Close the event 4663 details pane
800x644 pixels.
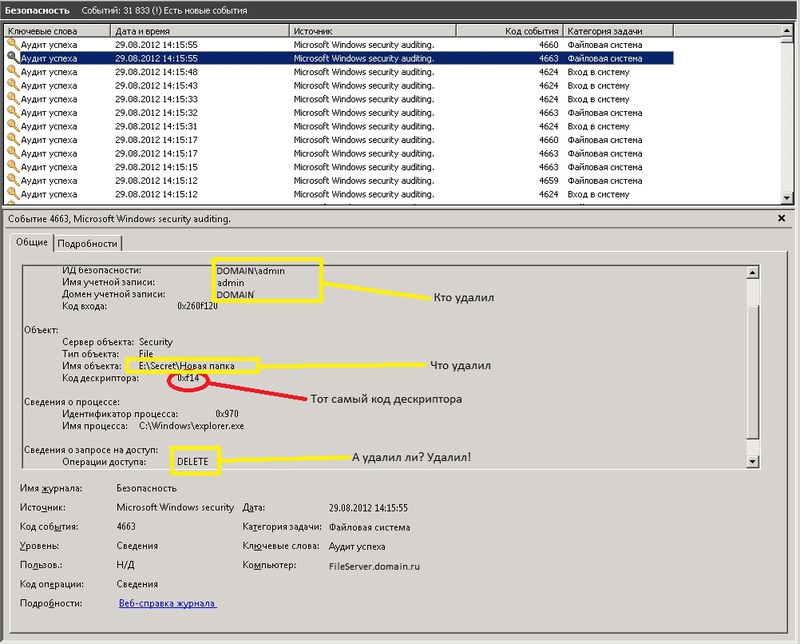[782, 217]
